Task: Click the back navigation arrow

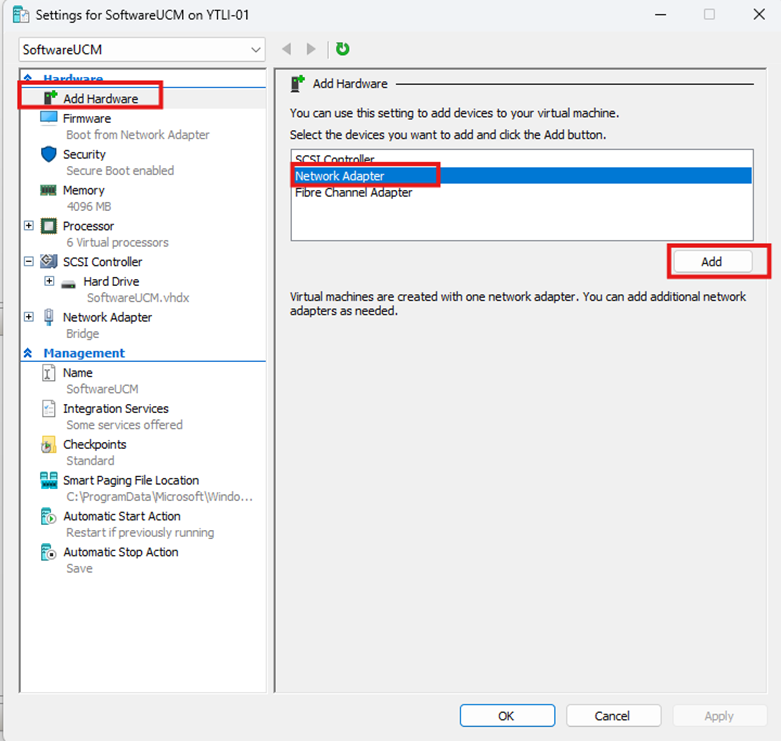Action: click(x=286, y=49)
